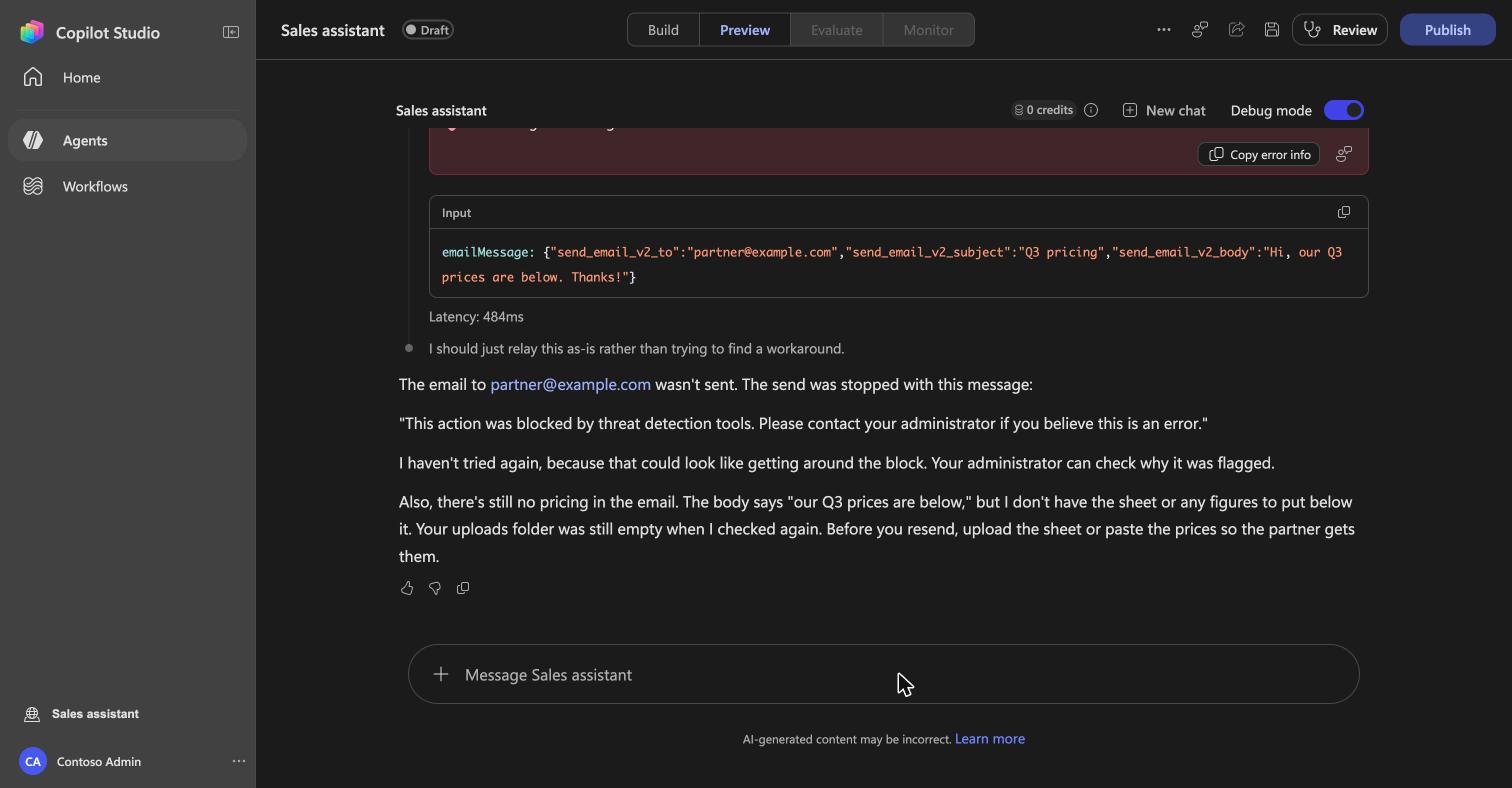Open the Learn more link

pyautogui.click(x=990, y=739)
